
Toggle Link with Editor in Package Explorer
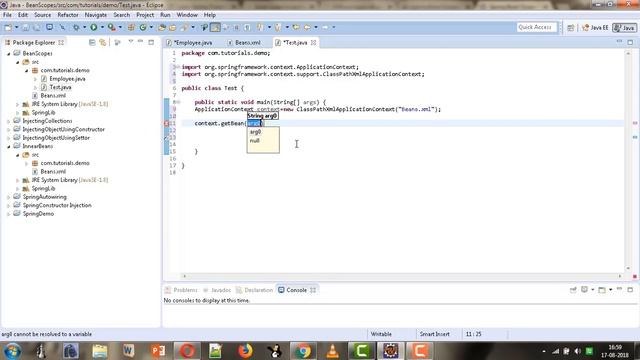tap(102, 42)
